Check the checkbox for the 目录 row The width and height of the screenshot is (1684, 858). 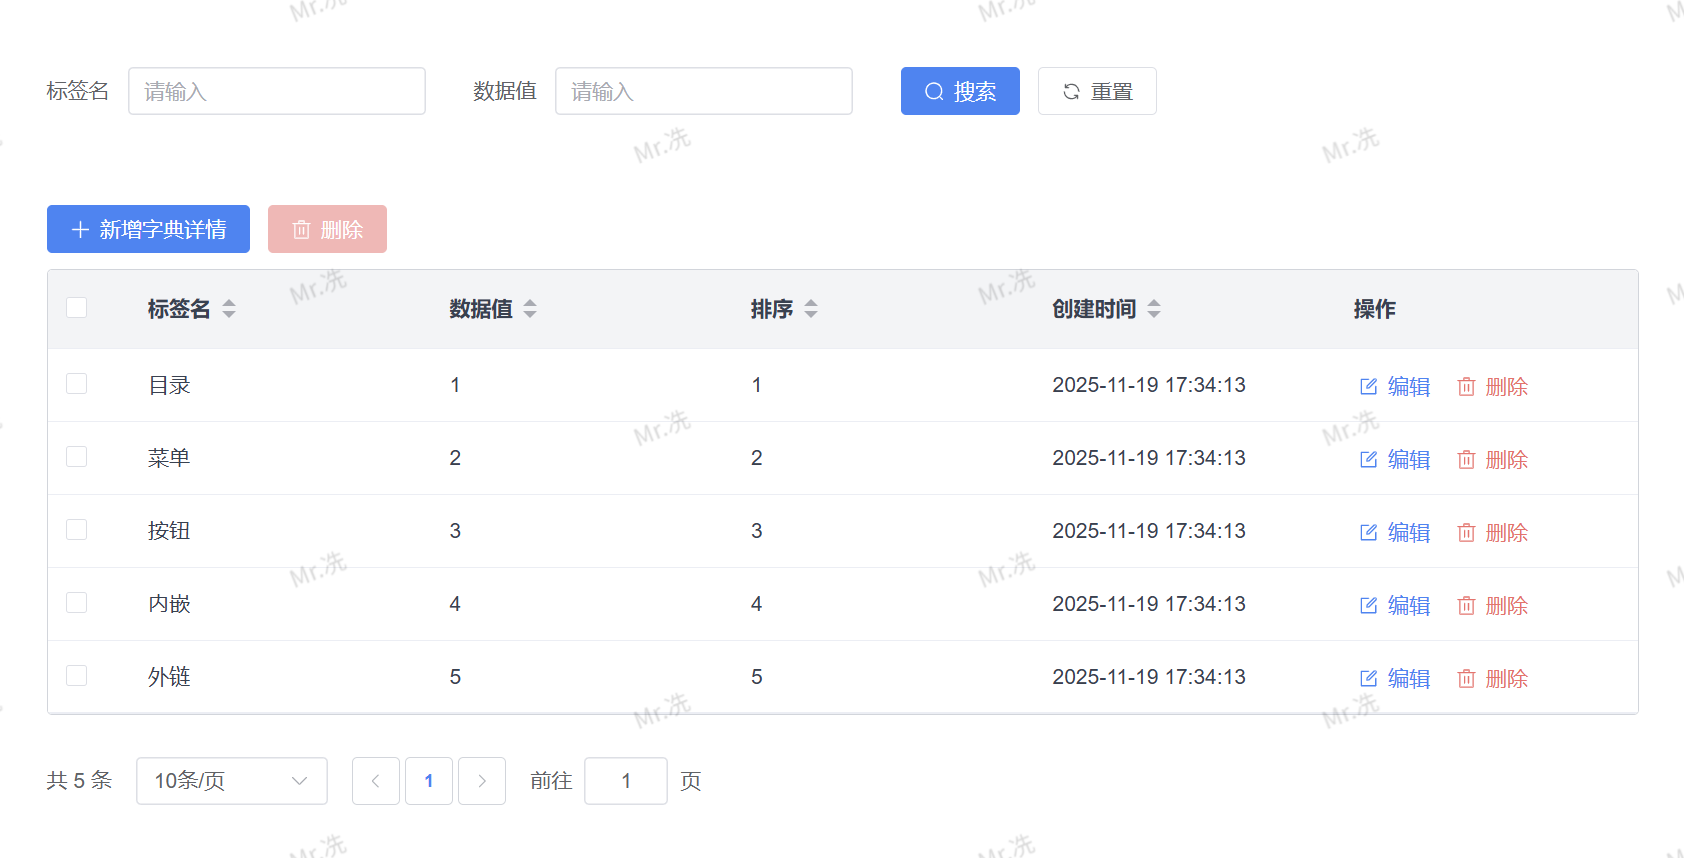tap(76, 383)
